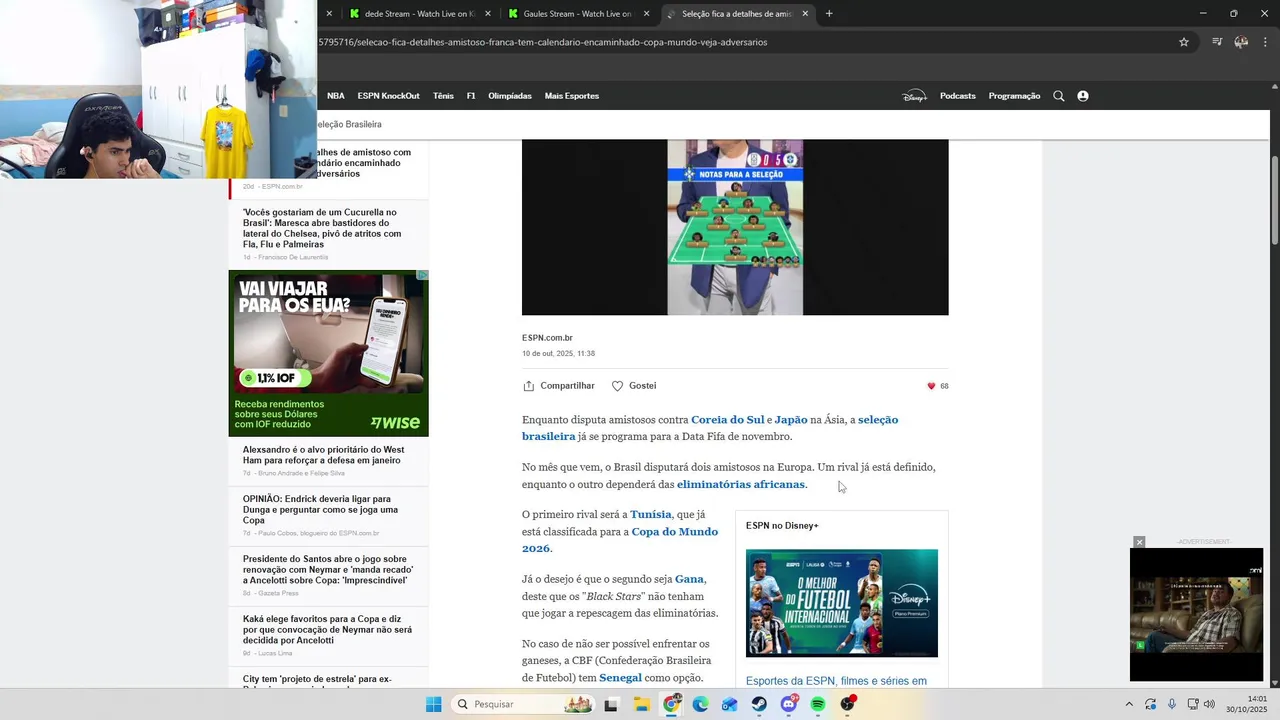1280x720 pixels.
Task: Click the floating advertisement video player
Action: coord(1196,614)
